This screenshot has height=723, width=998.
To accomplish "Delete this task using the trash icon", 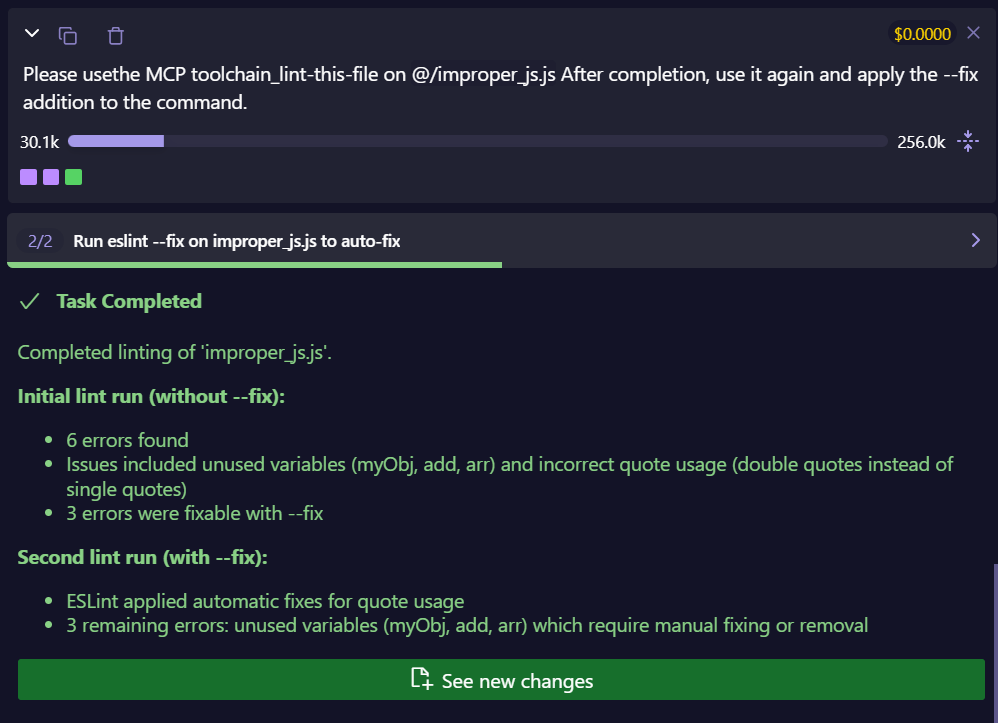I will point(115,34).
